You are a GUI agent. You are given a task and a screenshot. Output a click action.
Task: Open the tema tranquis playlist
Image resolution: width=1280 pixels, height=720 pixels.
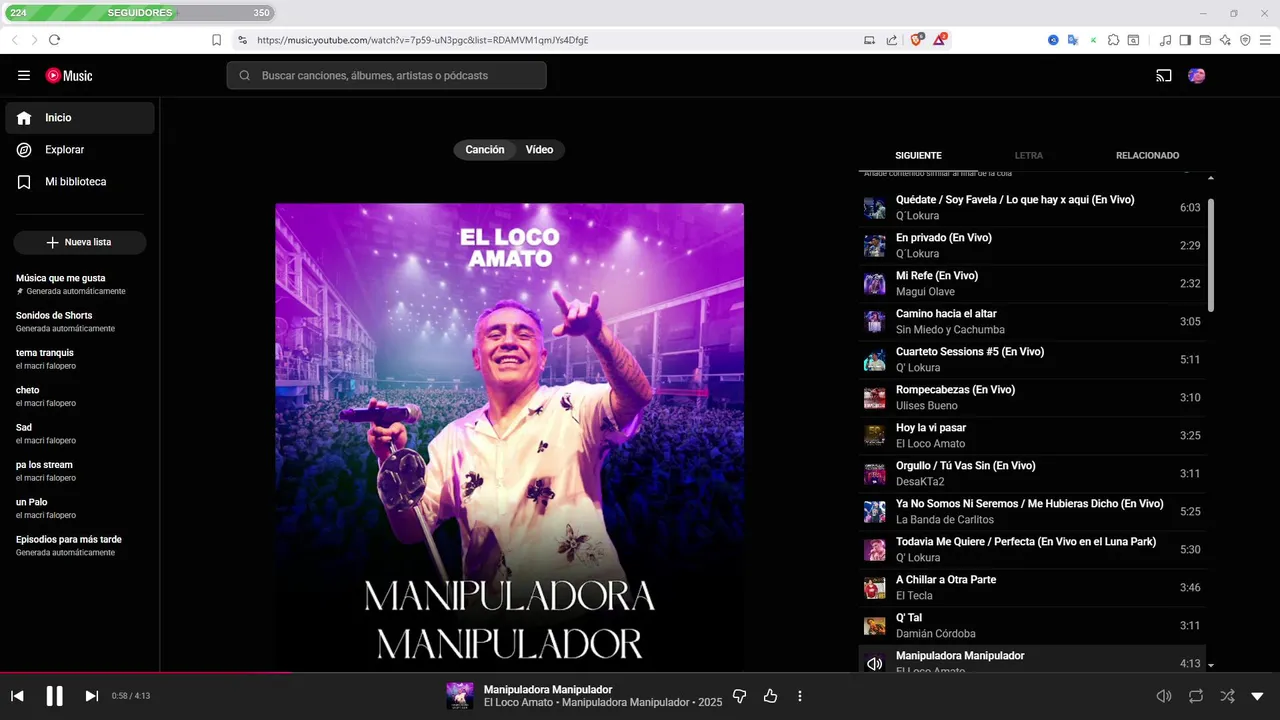[x=80, y=359]
